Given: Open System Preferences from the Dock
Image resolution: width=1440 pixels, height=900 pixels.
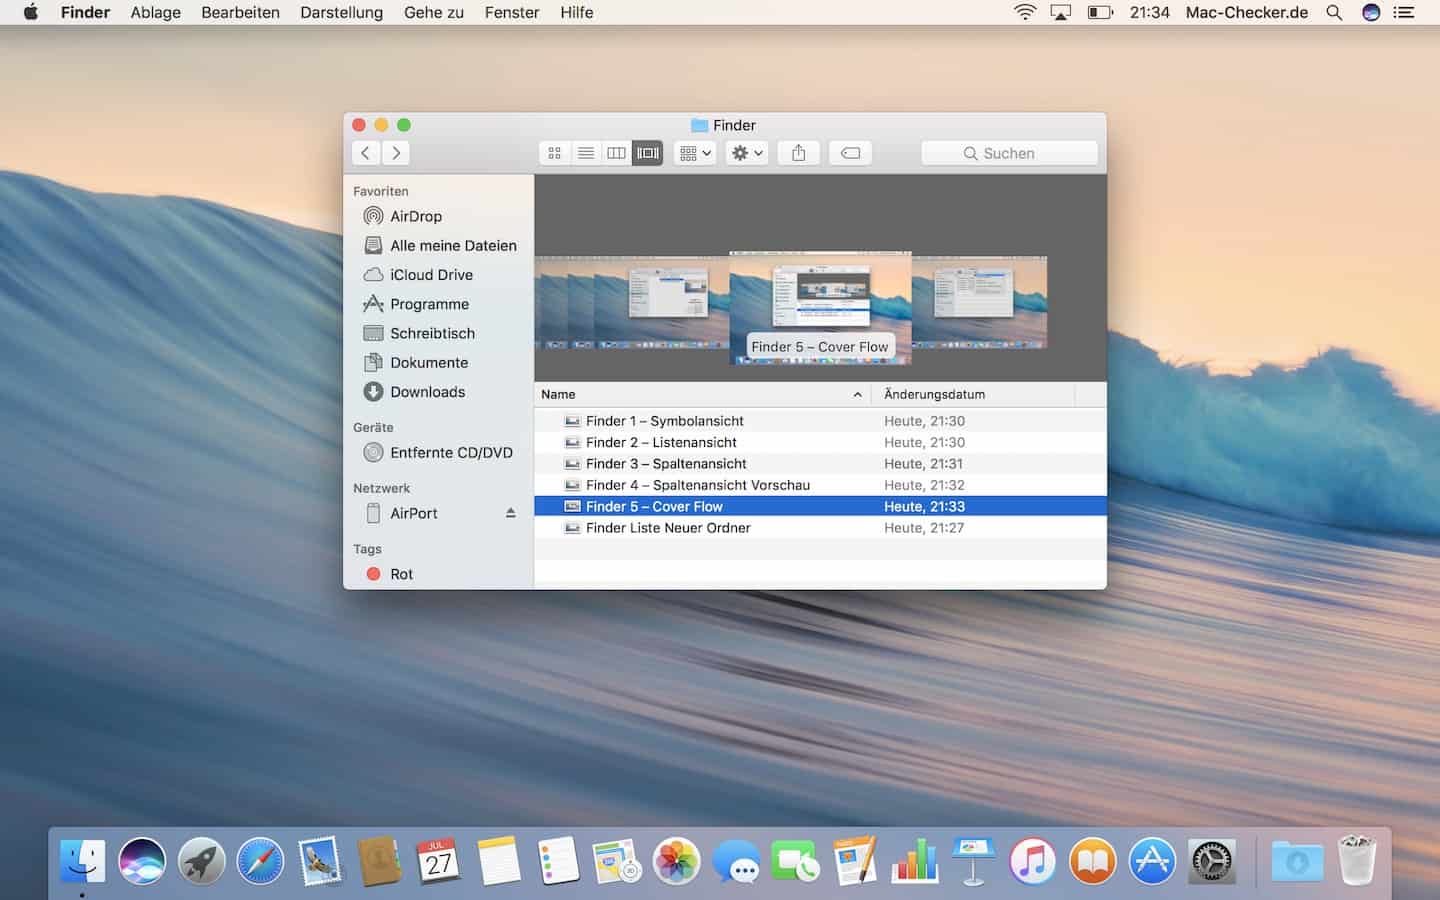Looking at the screenshot, I should 1212,861.
